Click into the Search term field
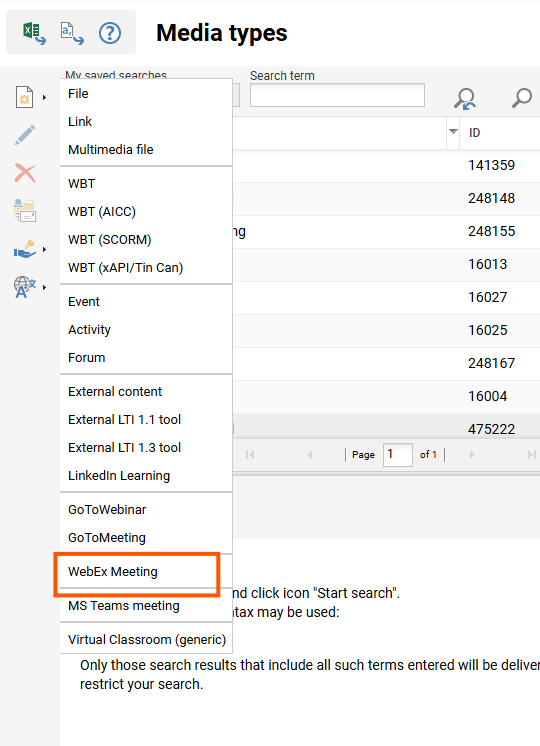 pyautogui.click(x=337, y=95)
